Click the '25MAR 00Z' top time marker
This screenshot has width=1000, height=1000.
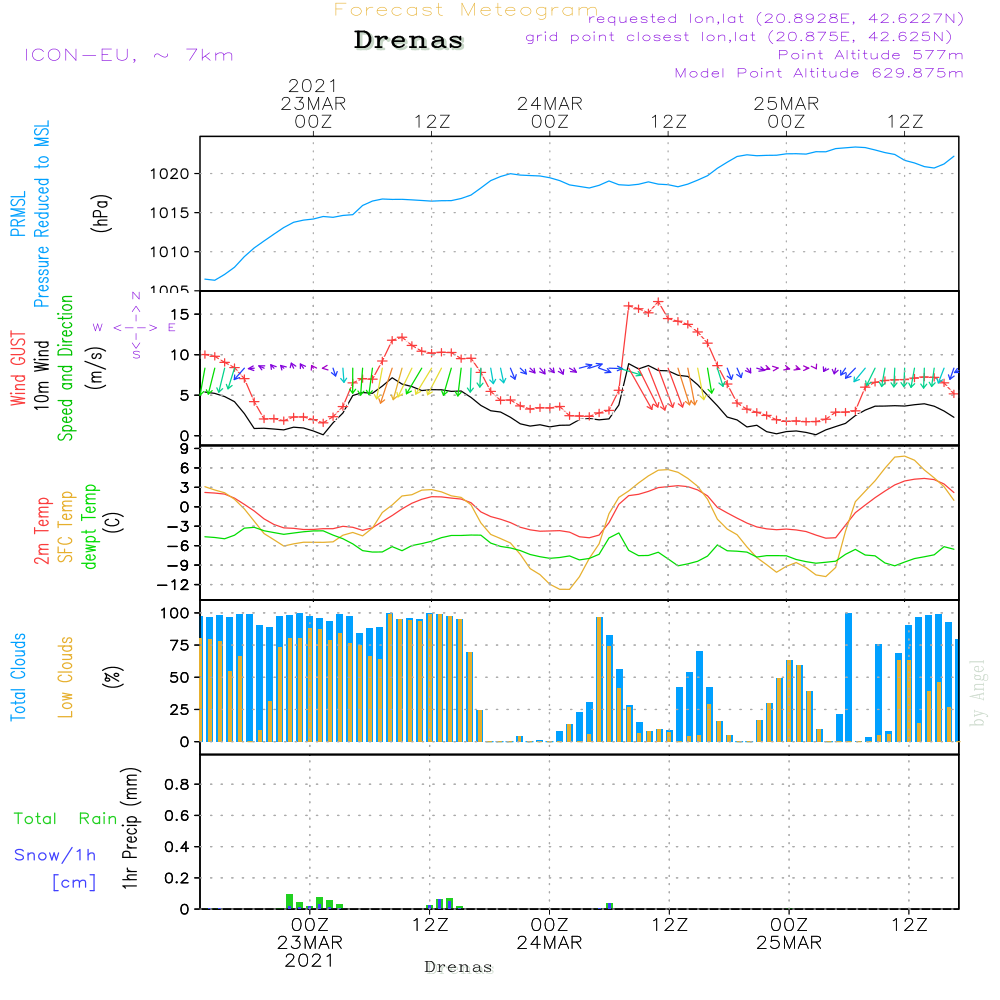point(786,112)
